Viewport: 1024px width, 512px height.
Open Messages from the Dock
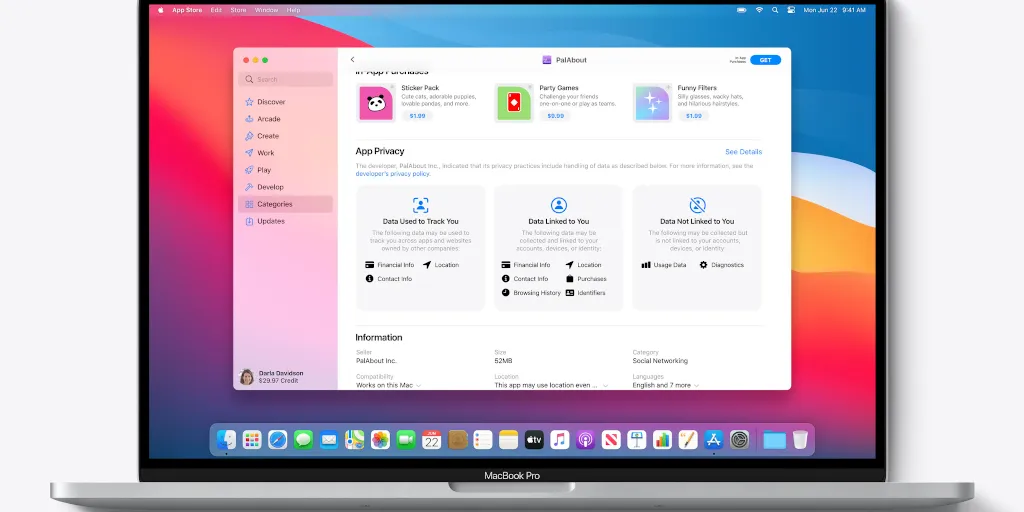pyautogui.click(x=303, y=440)
